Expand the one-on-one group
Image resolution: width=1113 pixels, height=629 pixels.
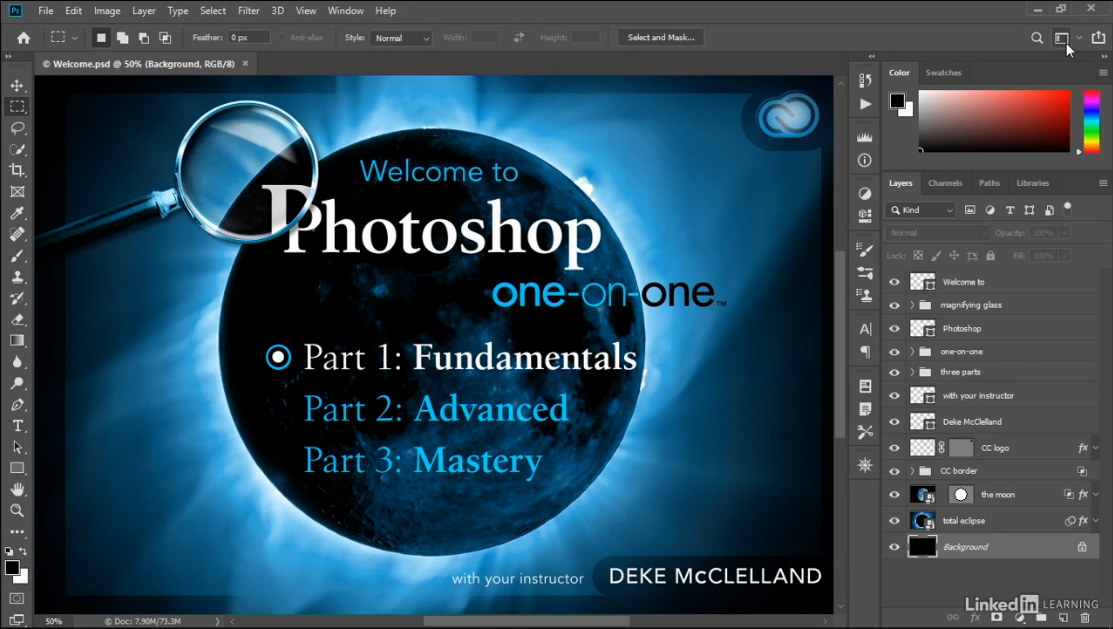click(x=912, y=351)
